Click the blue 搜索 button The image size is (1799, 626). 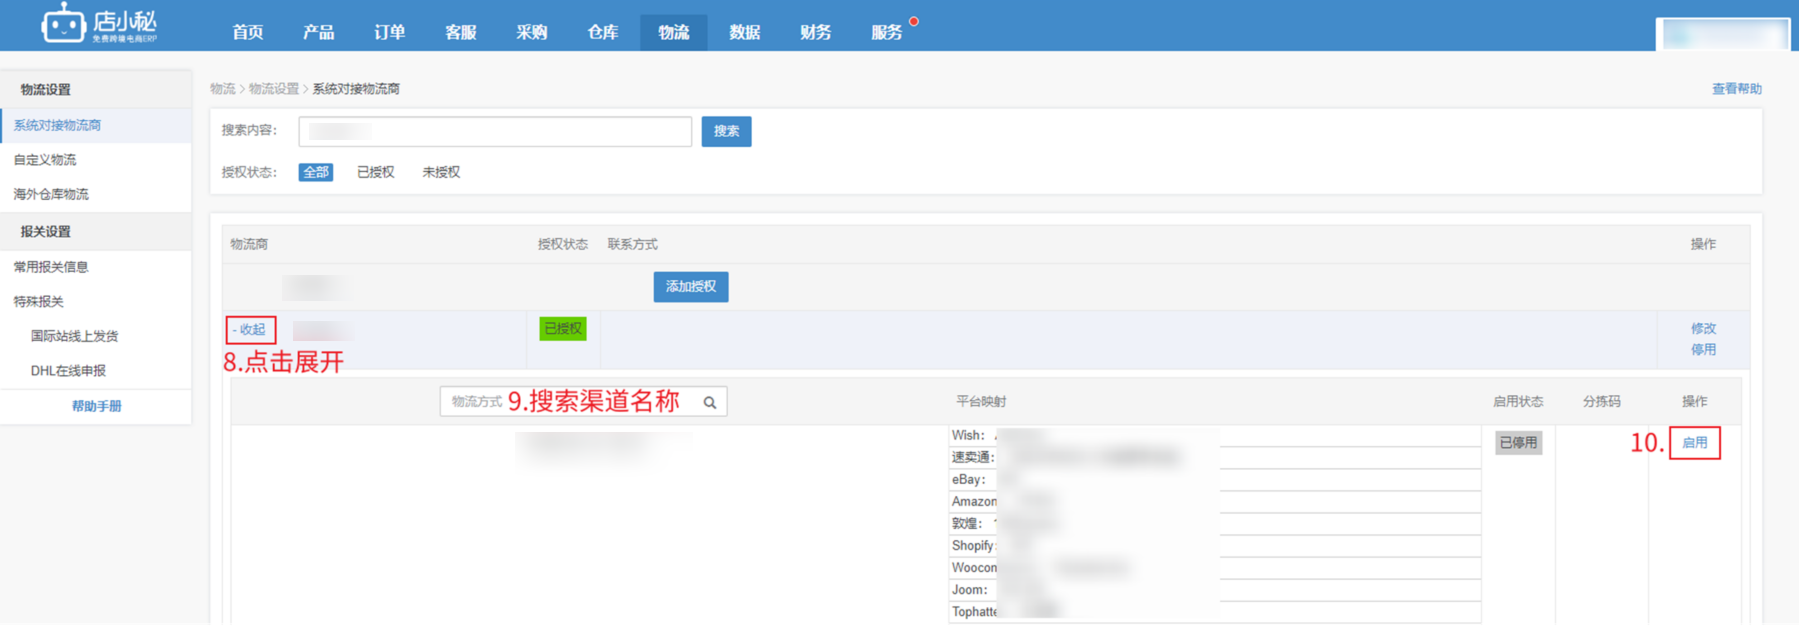(x=726, y=131)
